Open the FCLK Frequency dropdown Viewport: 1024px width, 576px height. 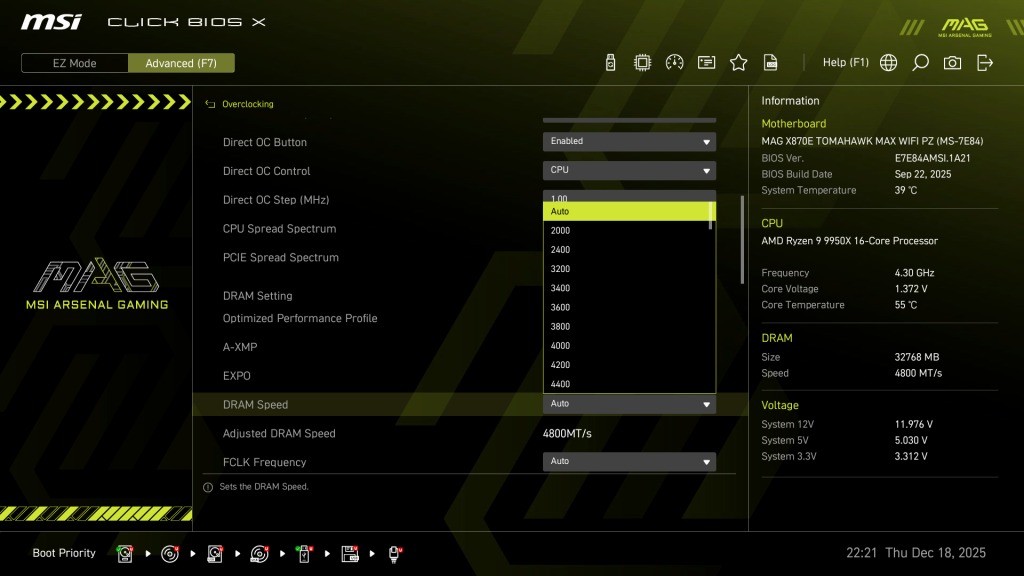(x=629, y=461)
